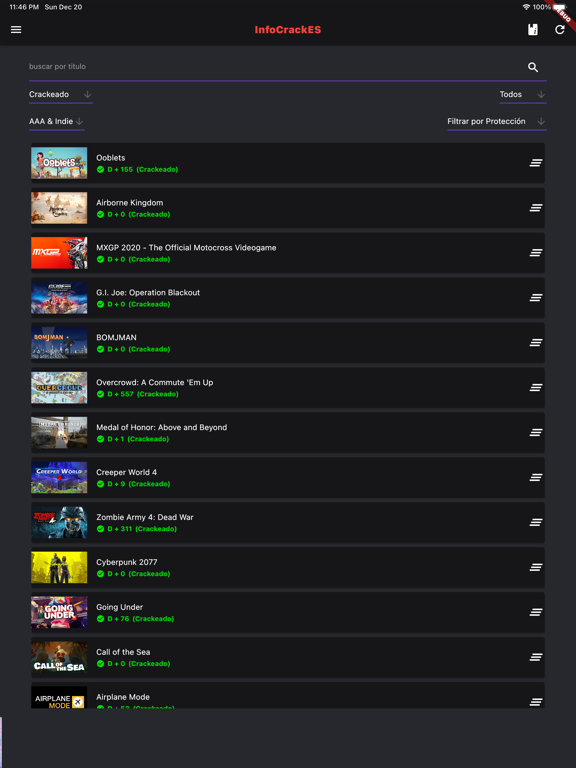Viewport: 576px width, 768px height.
Task: Click the Cyberpunk 2077 cover thumbnail
Action: pyautogui.click(x=59, y=567)
